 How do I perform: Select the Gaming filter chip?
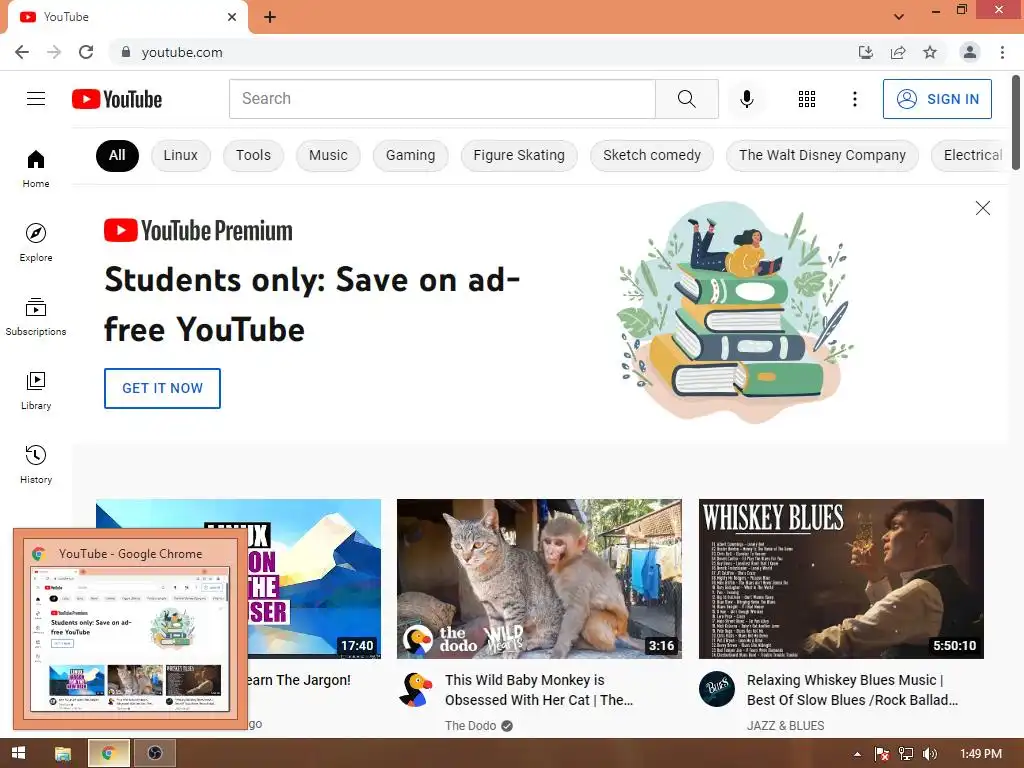[x=410, y=155]
